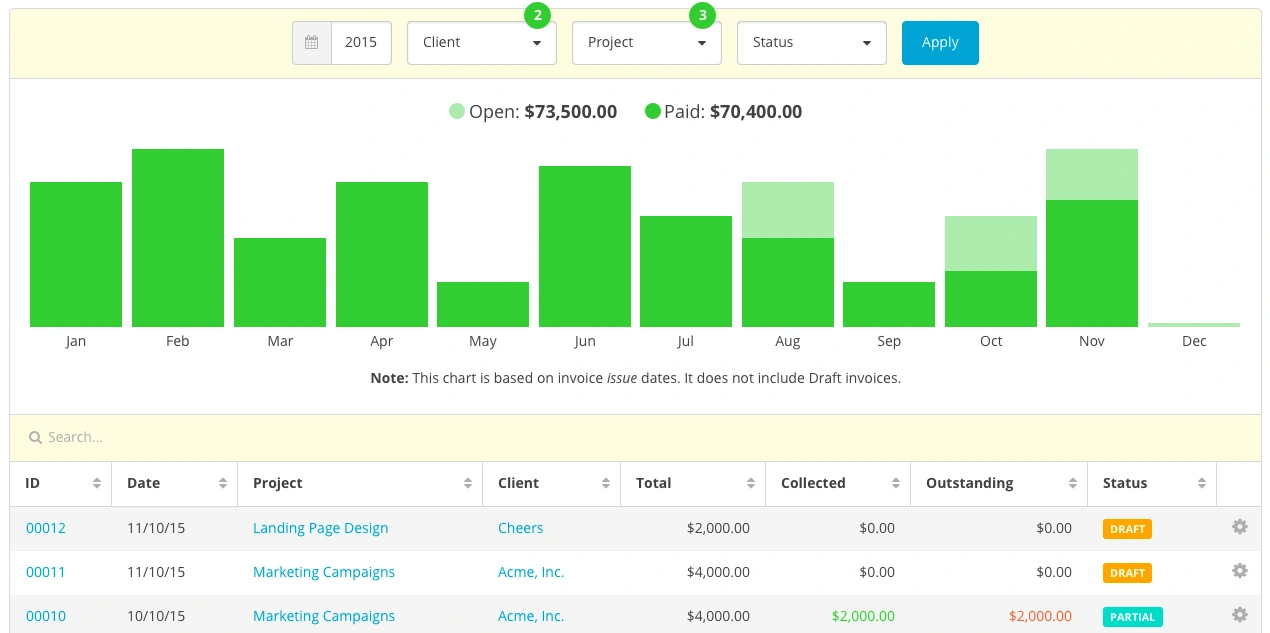Viewport: 1270px width, 633px height.
Task: Open the Project filter dropdown
Action: [646, 42]
